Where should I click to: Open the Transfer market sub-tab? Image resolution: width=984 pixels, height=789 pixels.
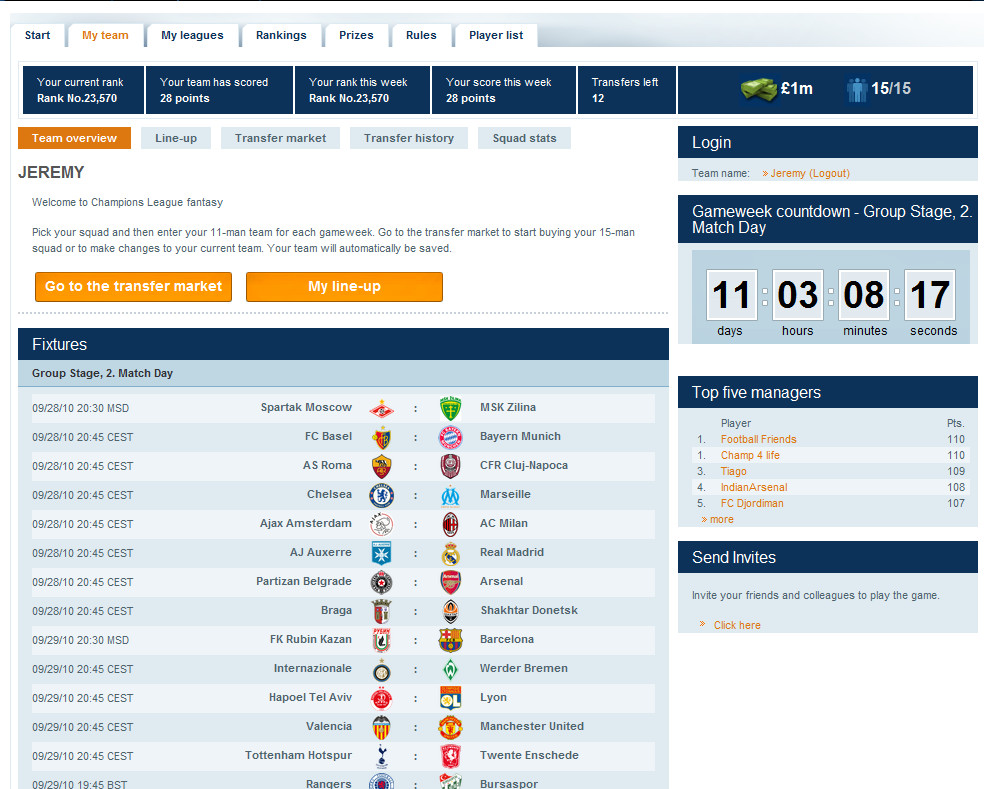tap(281, 138)
